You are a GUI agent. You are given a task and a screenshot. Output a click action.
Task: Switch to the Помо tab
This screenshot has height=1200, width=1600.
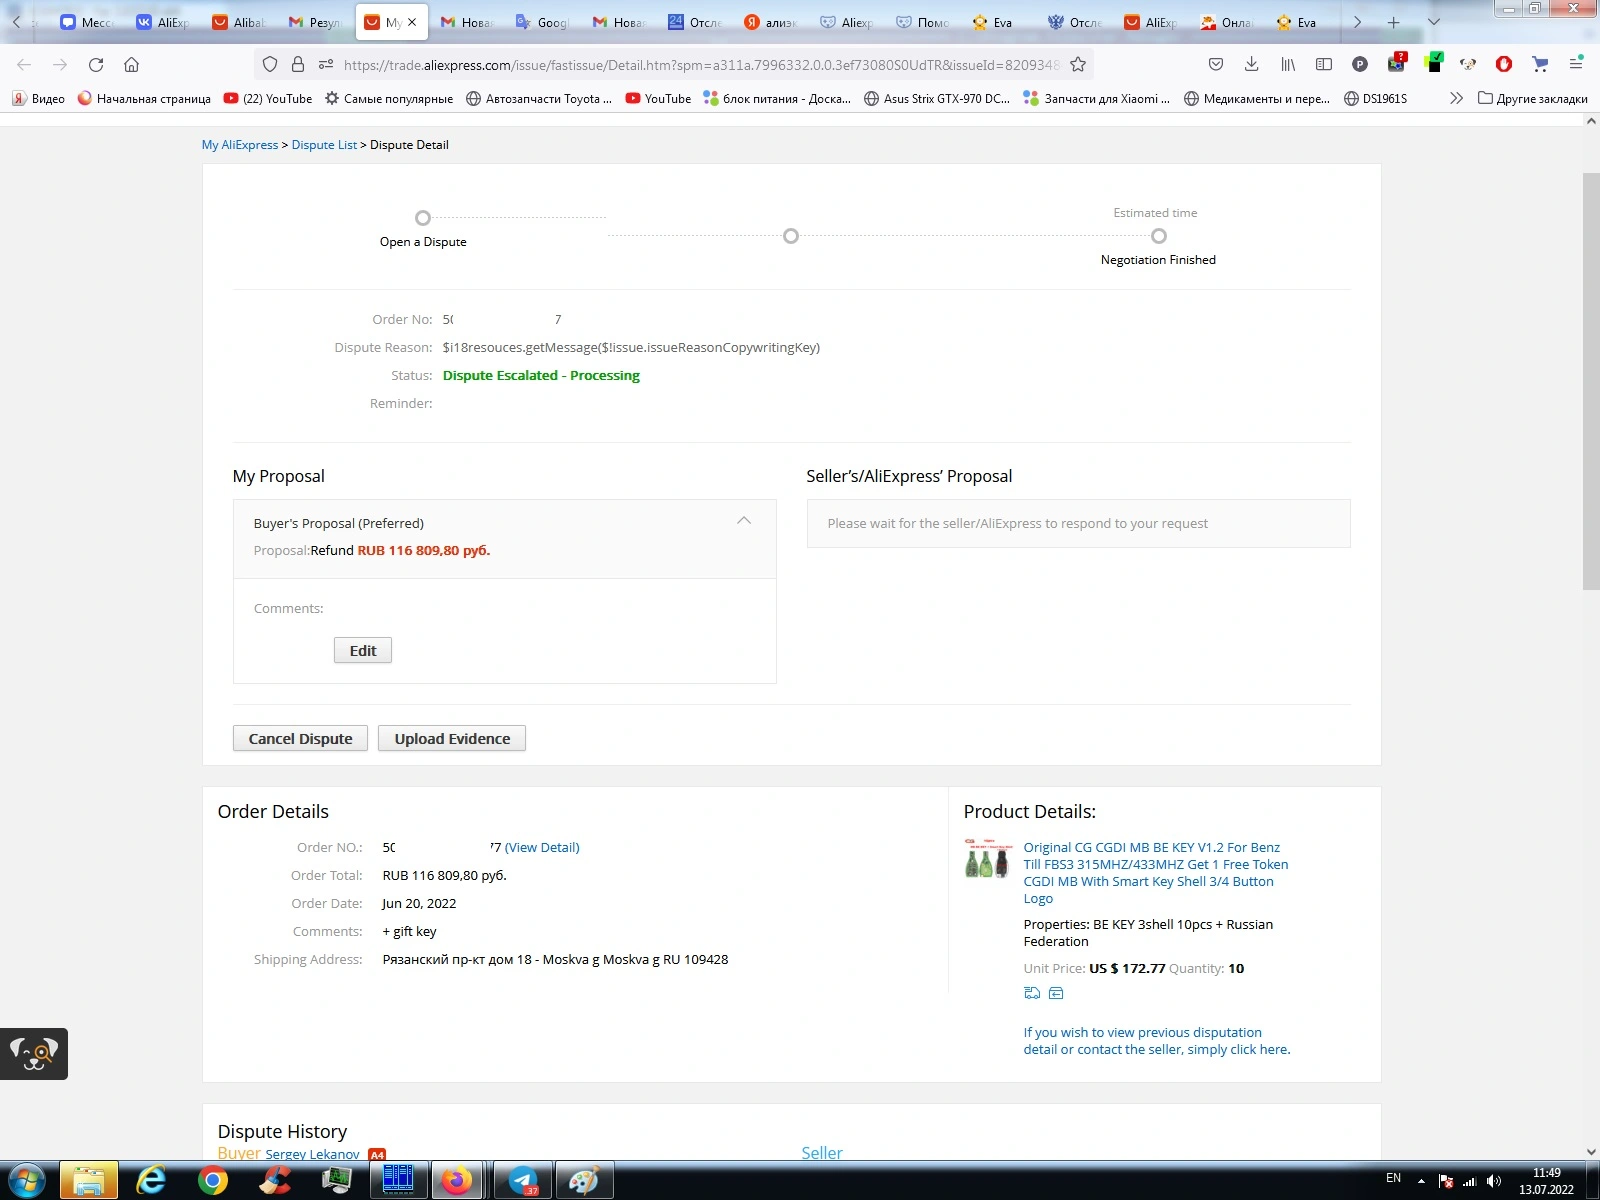click(x=923, y=22)
